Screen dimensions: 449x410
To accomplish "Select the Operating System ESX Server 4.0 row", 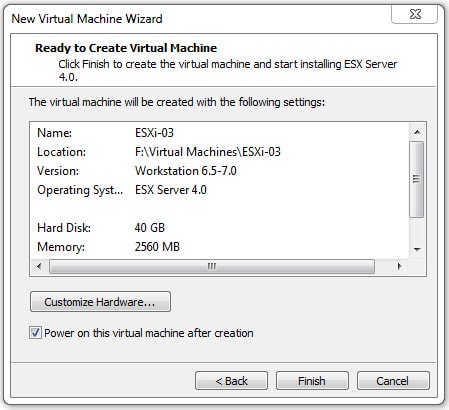I will point(219,190).
